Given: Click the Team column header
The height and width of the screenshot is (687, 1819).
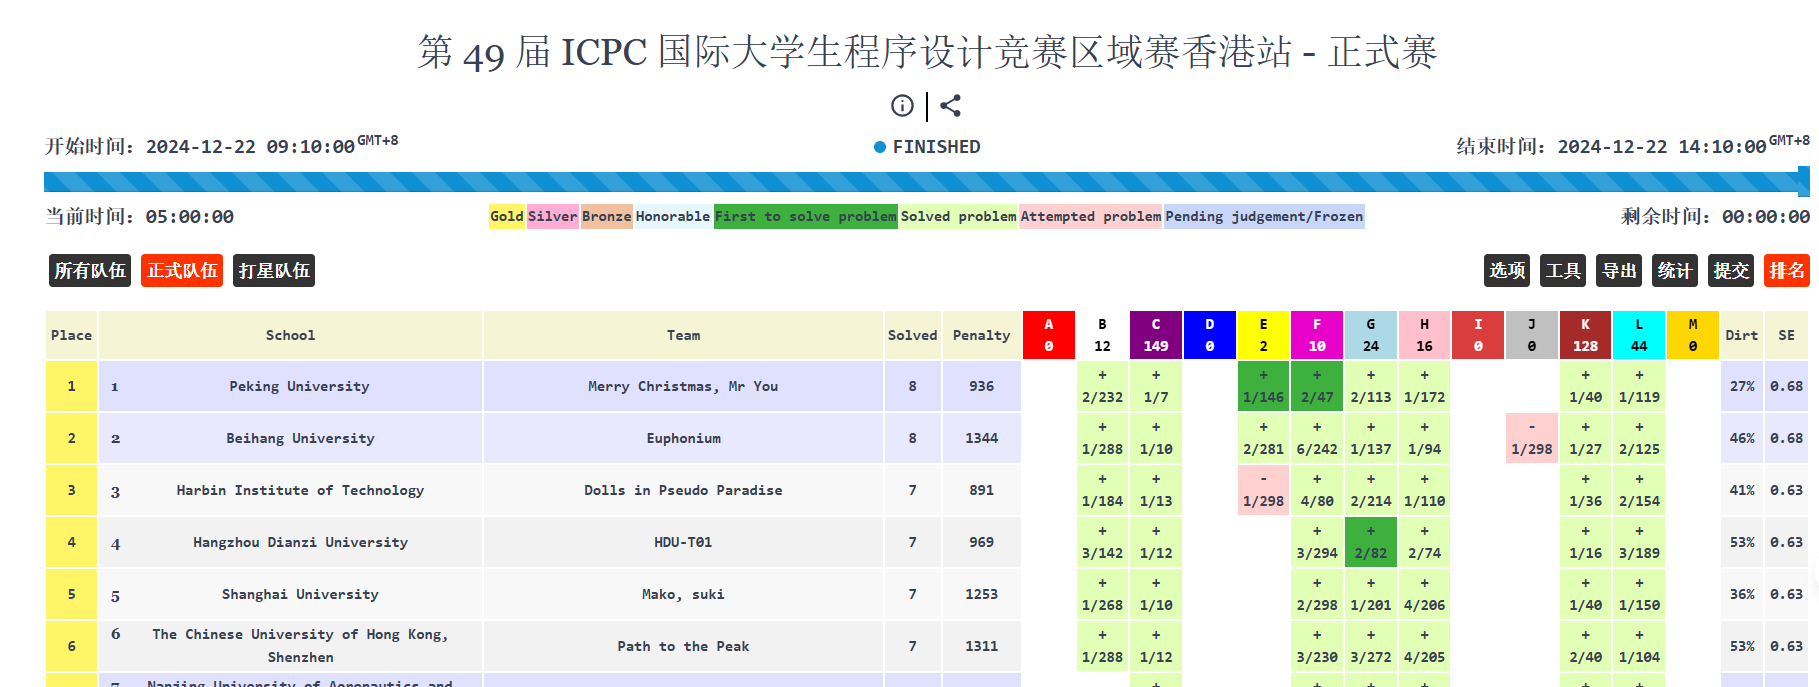Looking at the screenshot, I should point(684,335).
